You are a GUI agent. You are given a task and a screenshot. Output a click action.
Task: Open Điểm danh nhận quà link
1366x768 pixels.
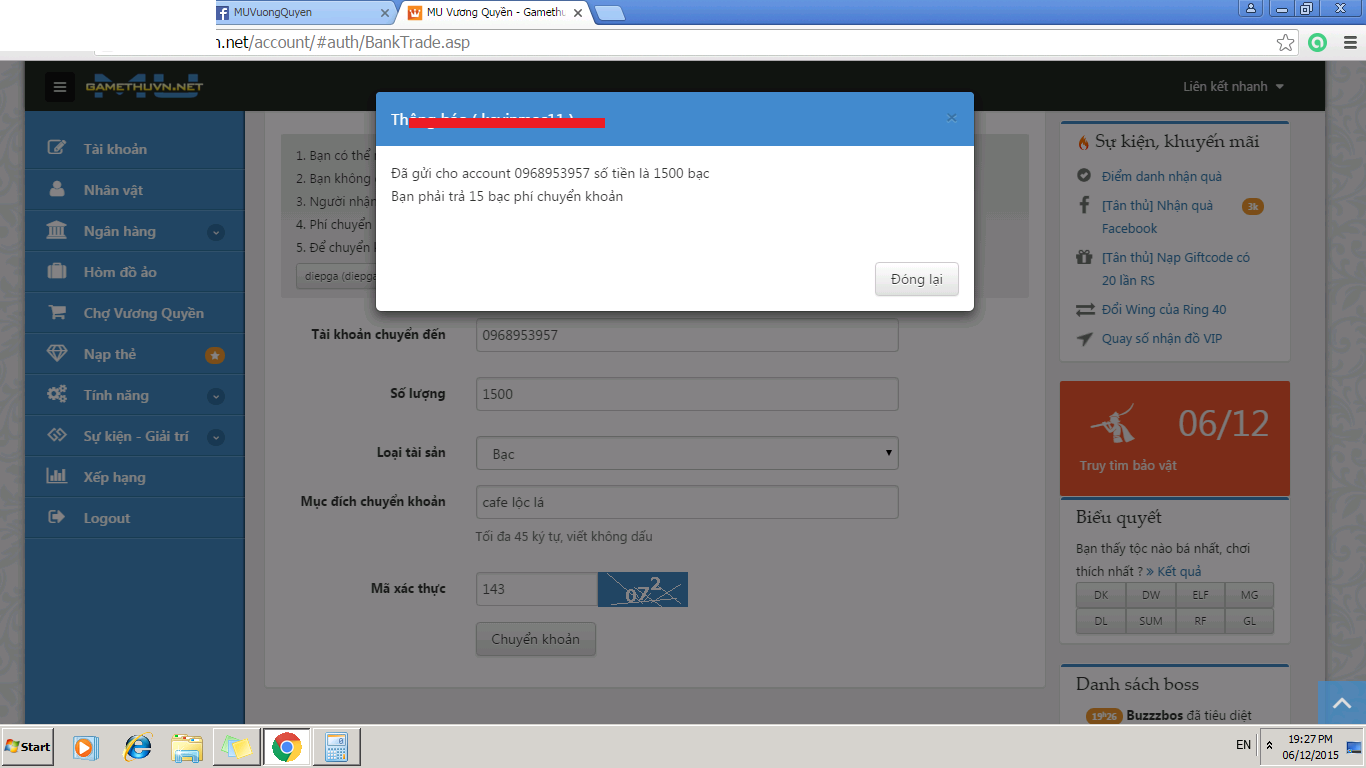point(1161,177)
